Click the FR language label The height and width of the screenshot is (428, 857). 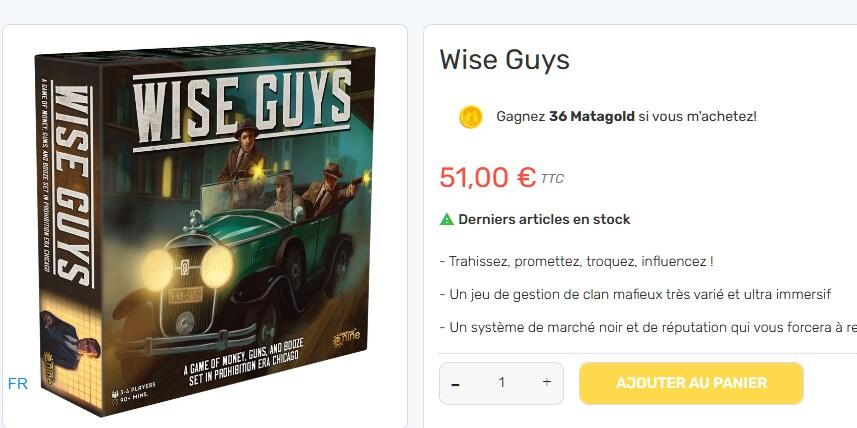pyautogui.click(x=17, y=384)
